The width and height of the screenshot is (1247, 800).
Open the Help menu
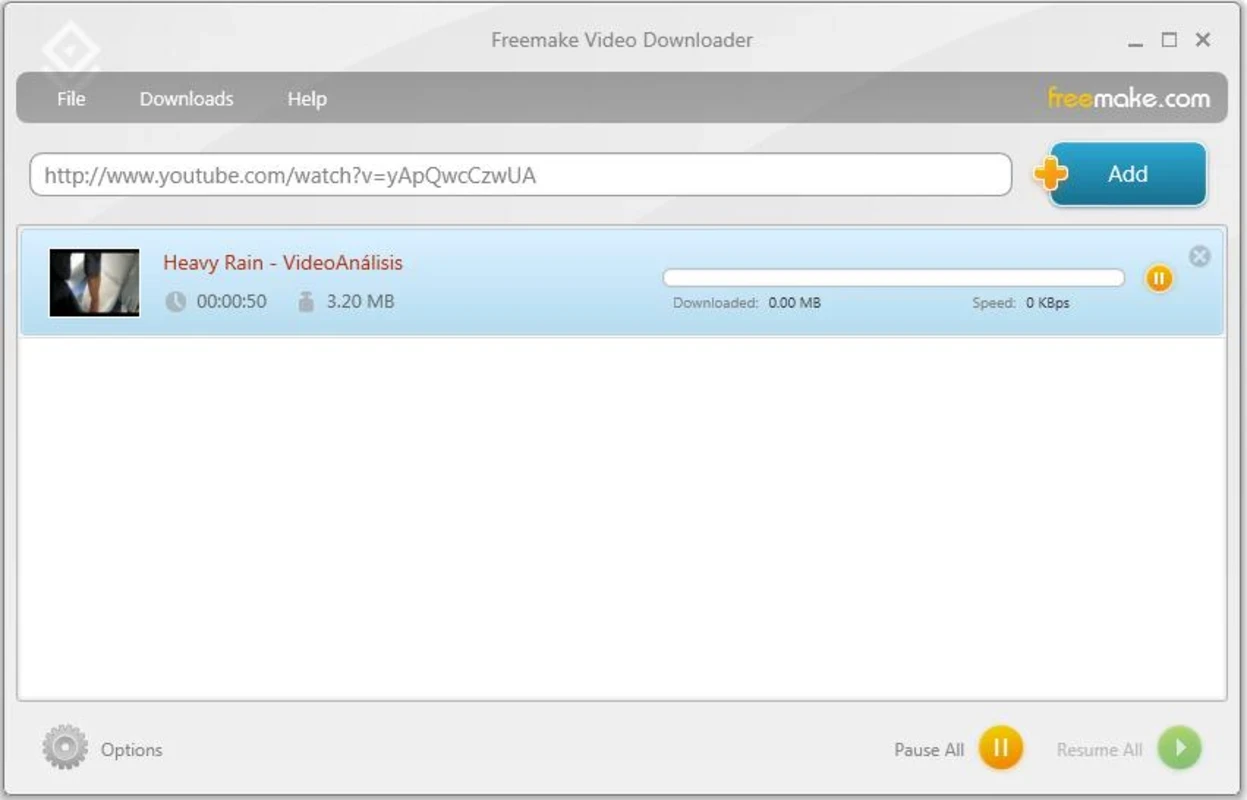pyautogui.click(x=307, y=99)
